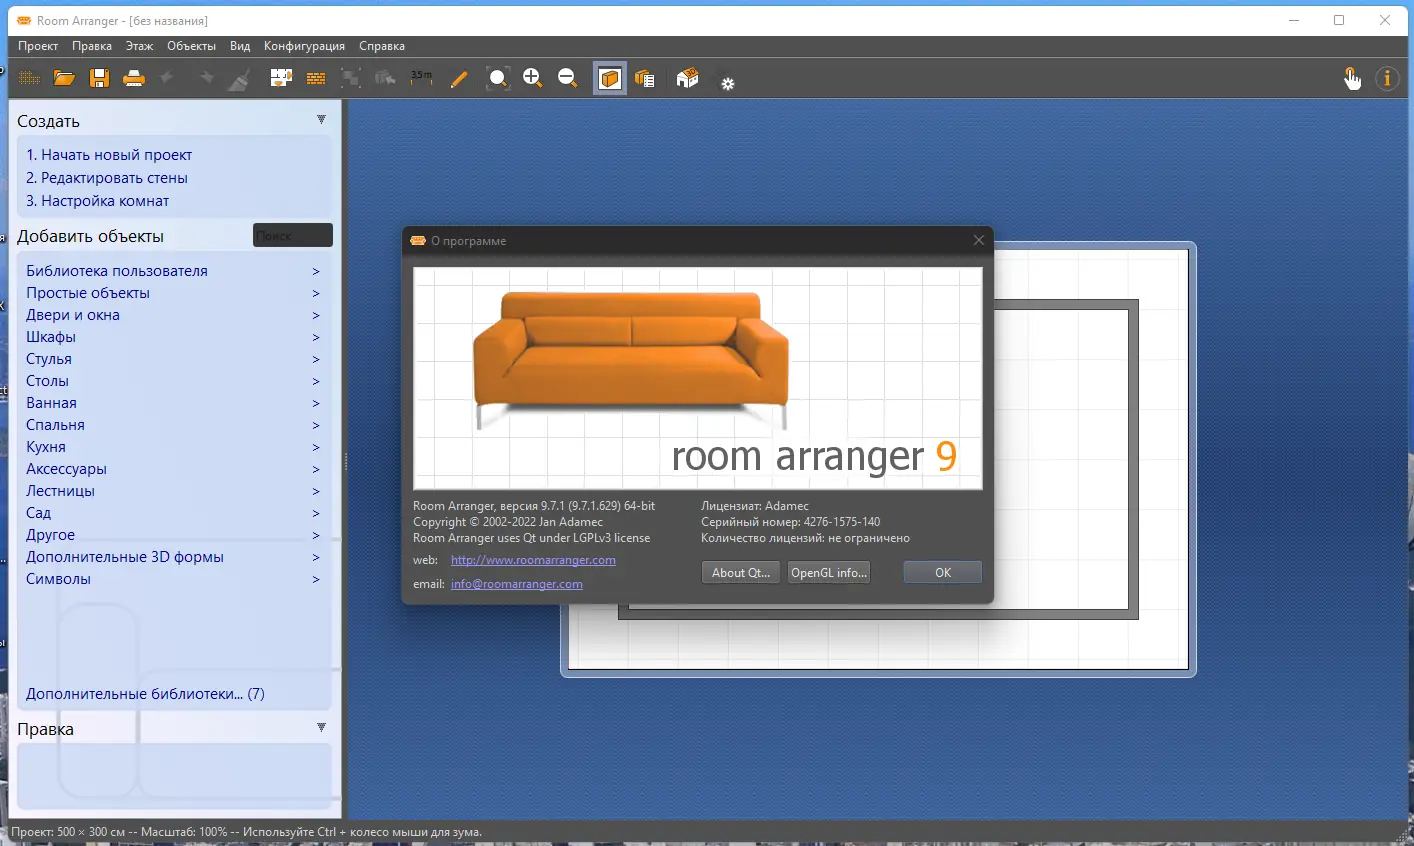Open the Конфигурация menu

click(x=304, y=46)
